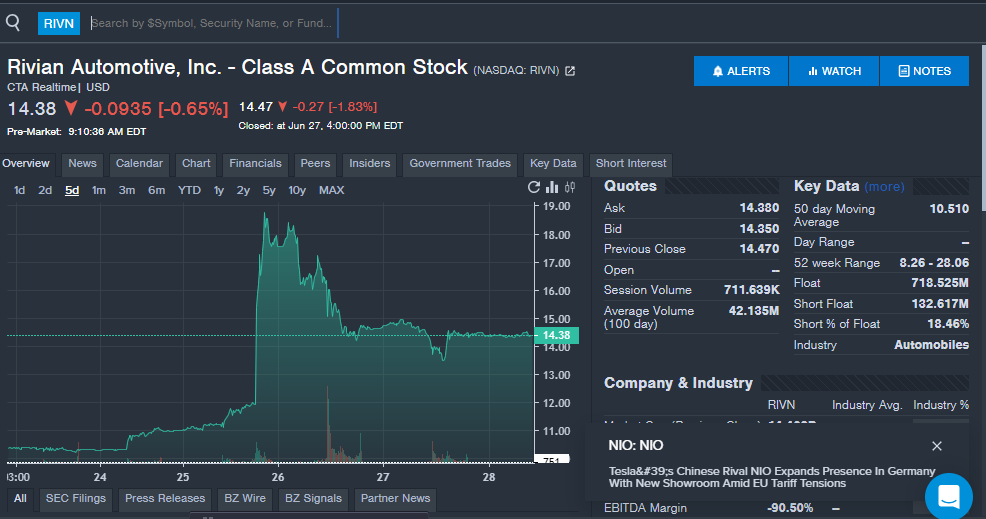The height and width of the screenshot is (519, 986).
Task: Switch to the Overview tab
Action: tap(26, 164)
